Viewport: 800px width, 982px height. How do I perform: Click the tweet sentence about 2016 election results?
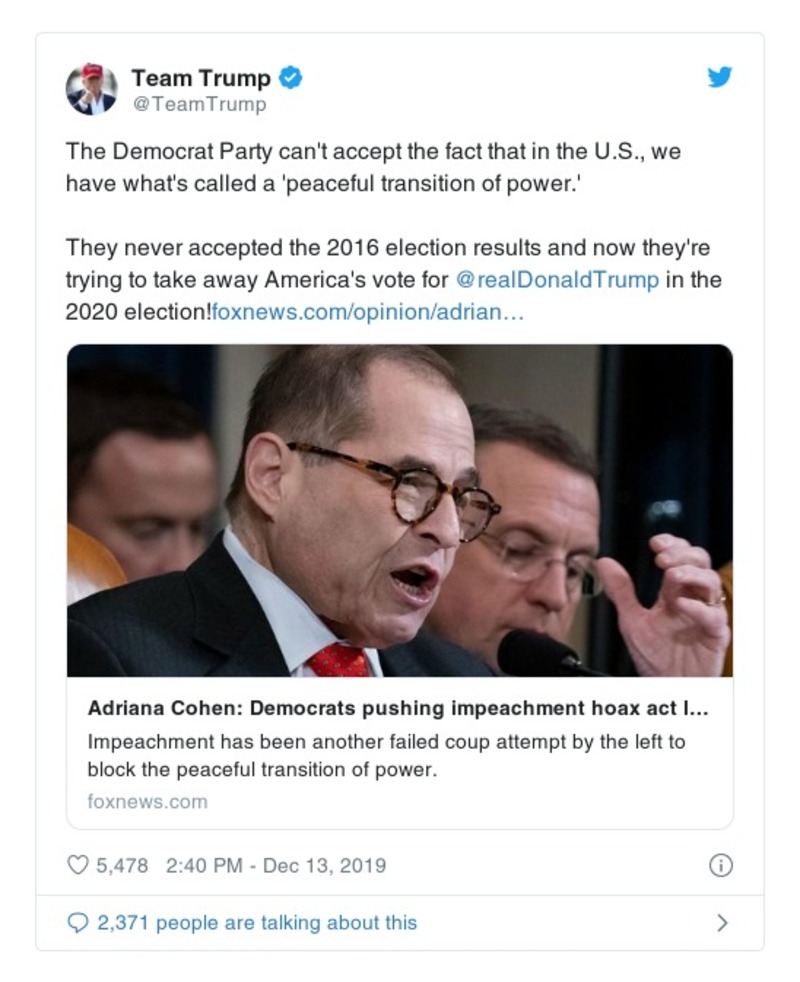(388, 247)
